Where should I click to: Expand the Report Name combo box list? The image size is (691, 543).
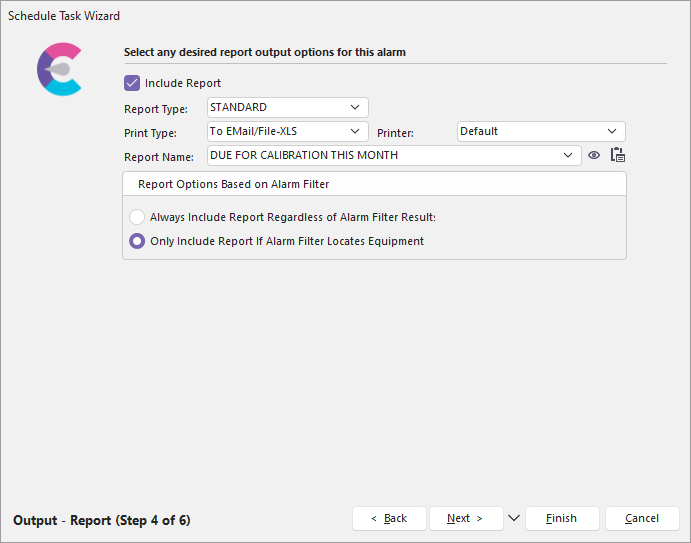pyautogui.click(x=568, y=155)
